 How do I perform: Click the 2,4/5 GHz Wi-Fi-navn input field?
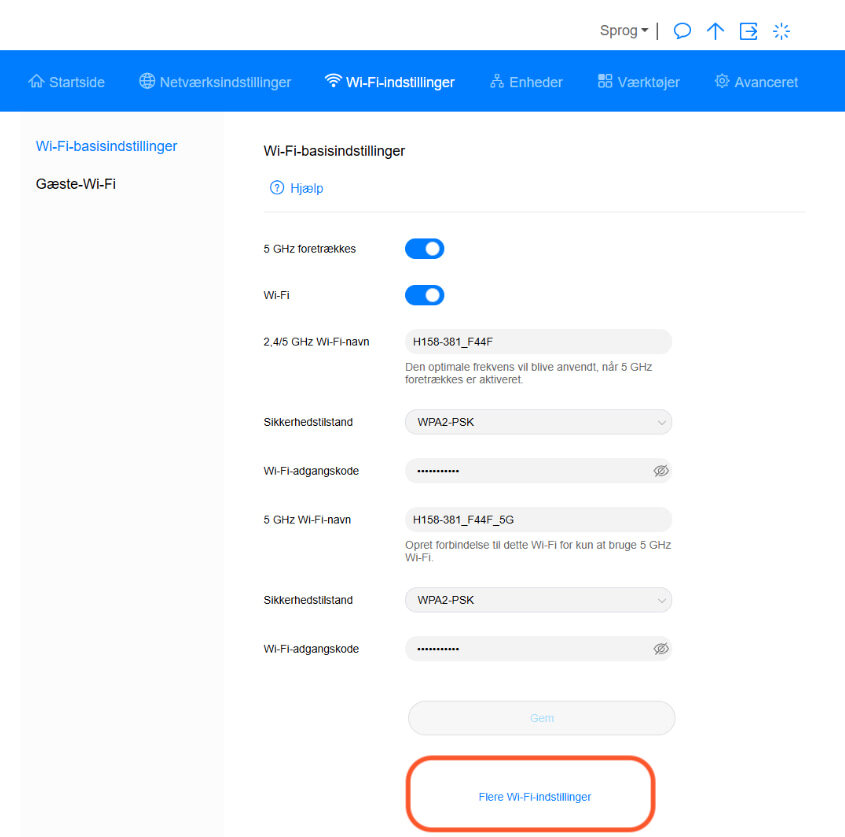(x=538, y=341)
